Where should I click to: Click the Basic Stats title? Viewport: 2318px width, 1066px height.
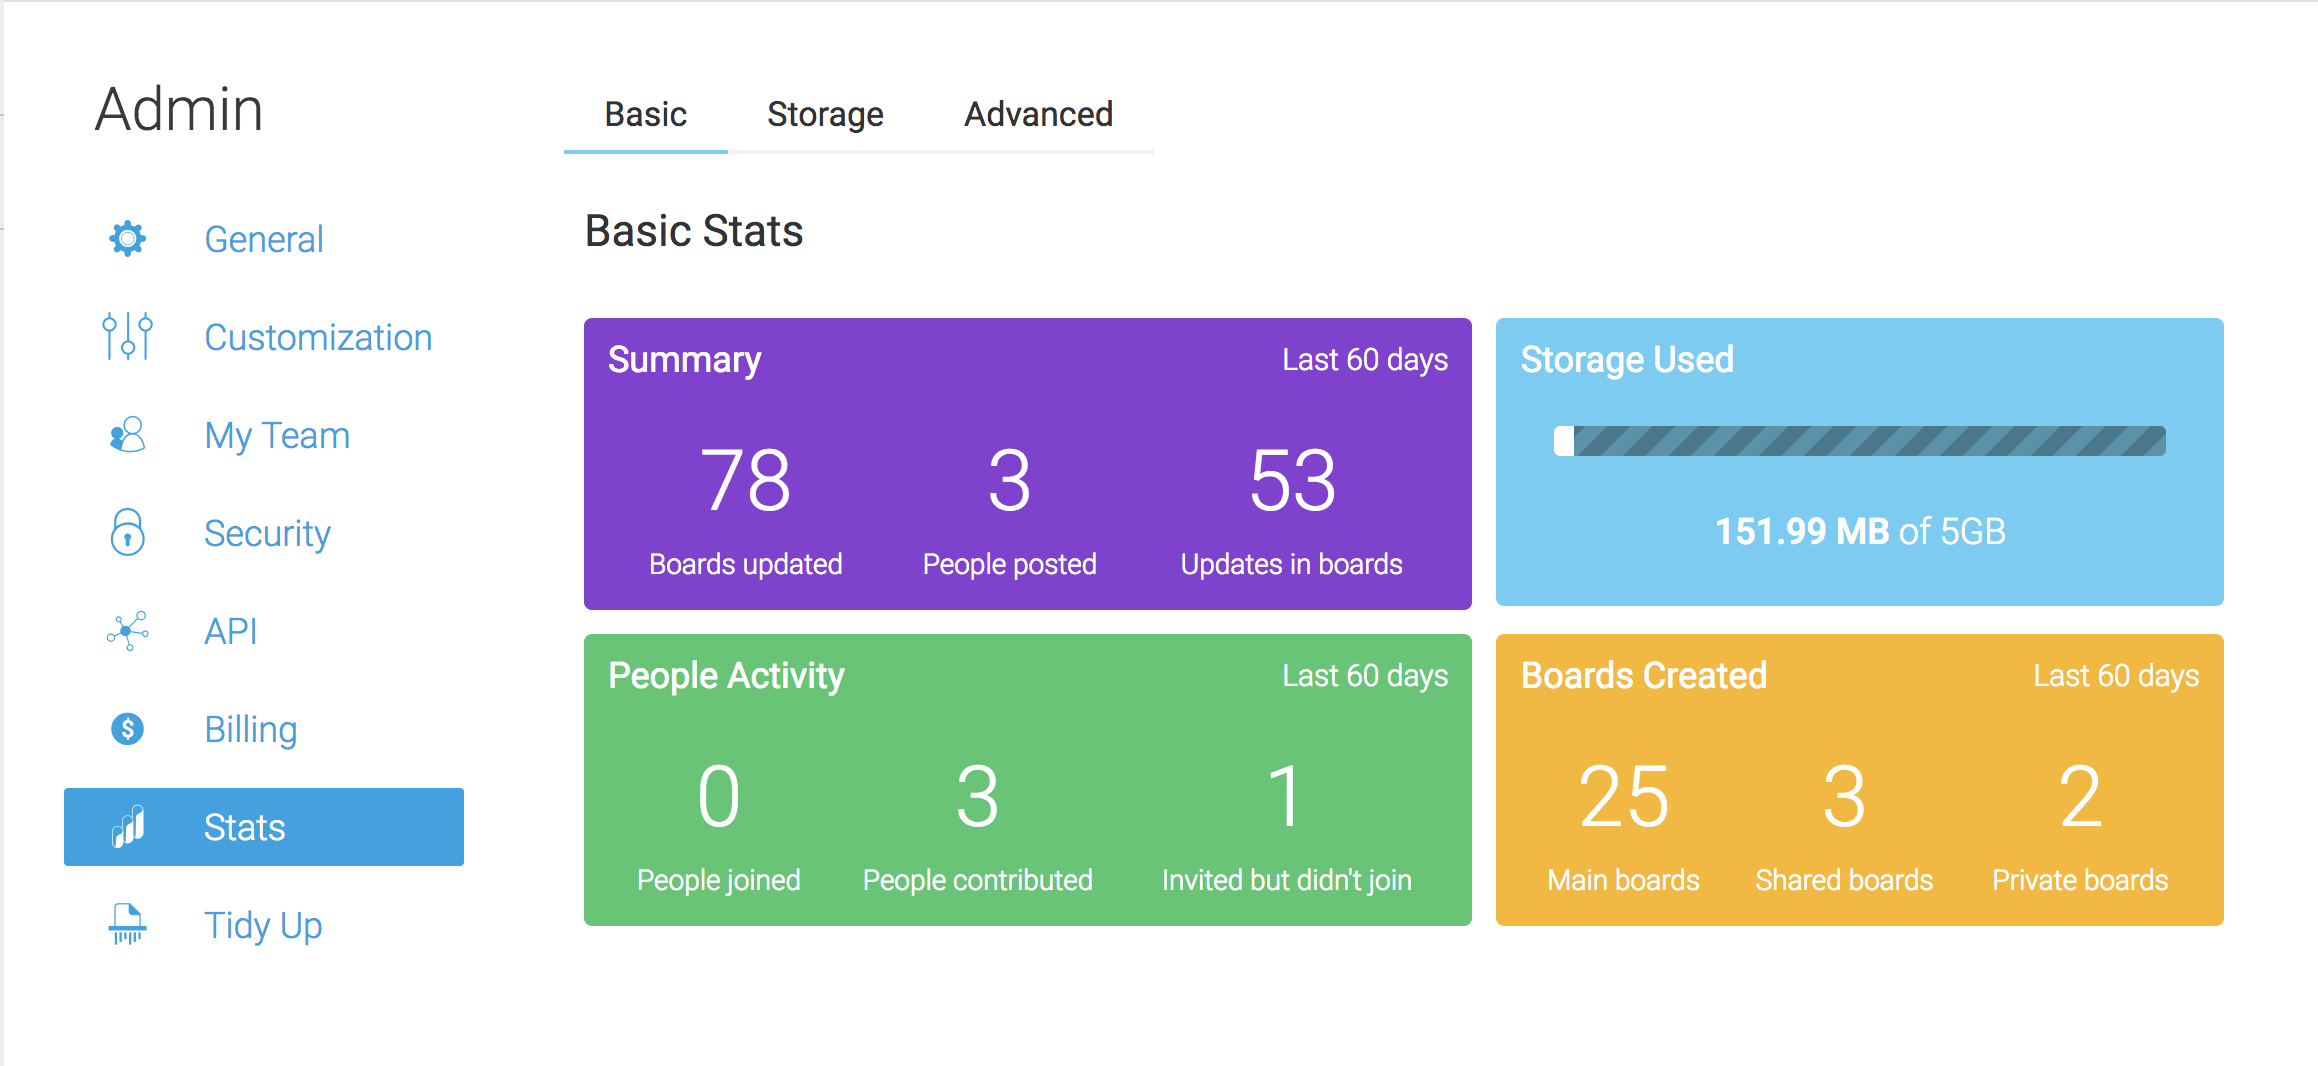point(694,231)
